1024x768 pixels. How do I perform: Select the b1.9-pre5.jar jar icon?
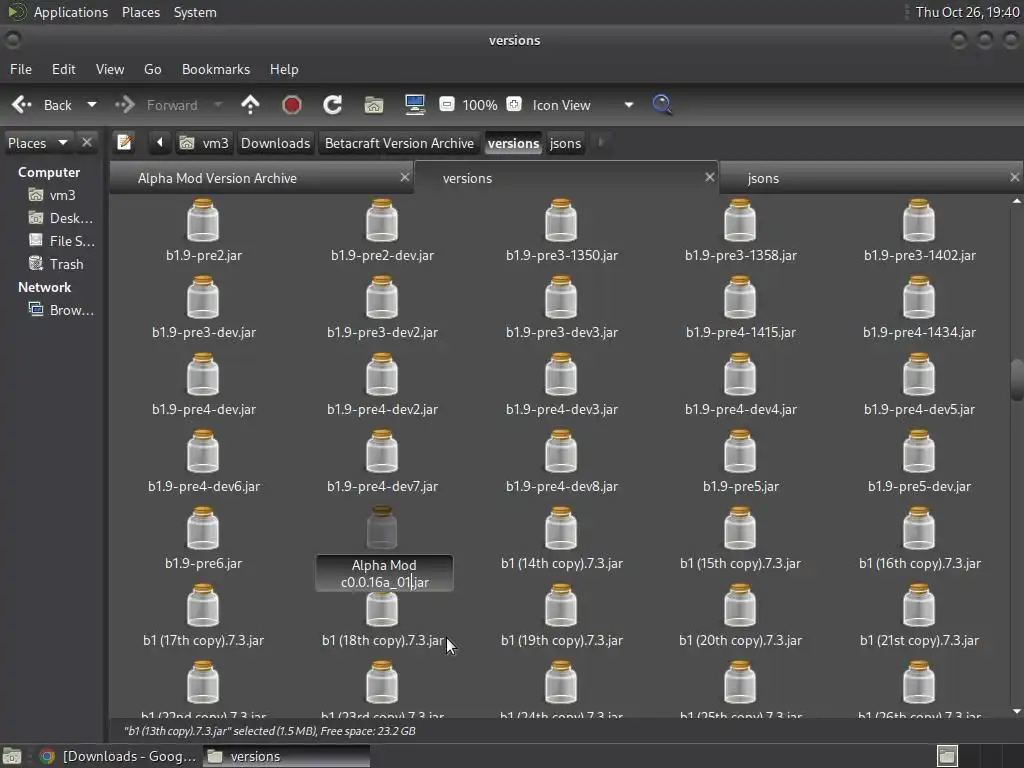[740, 452]
